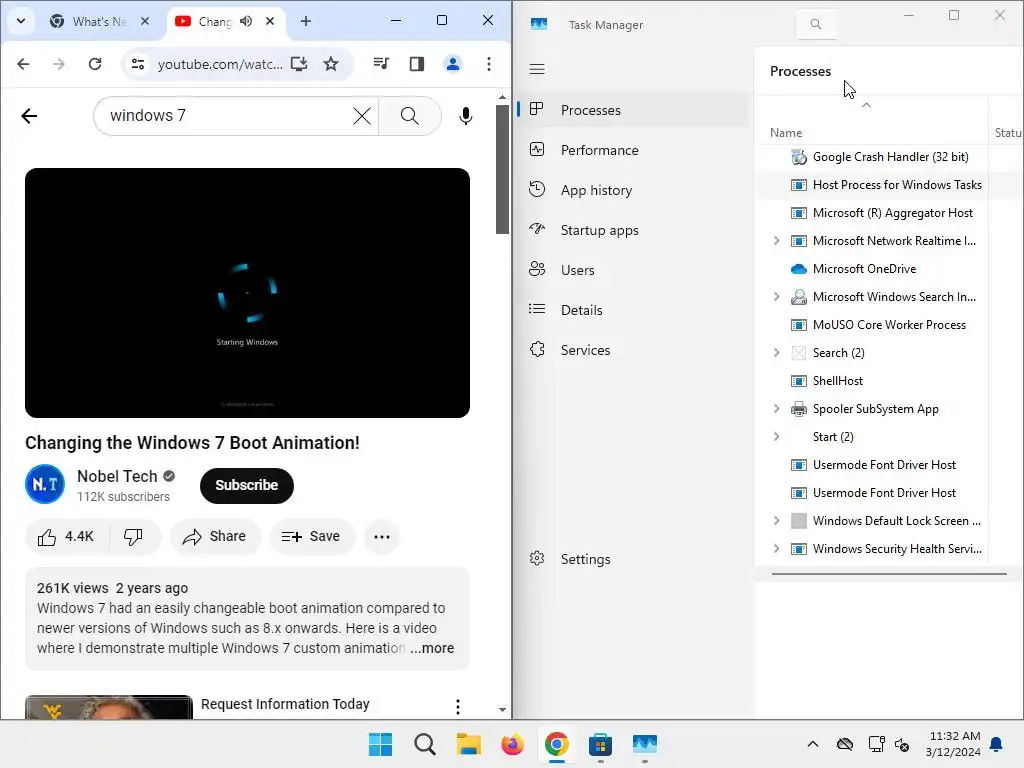Viewport: 1024px width, 768px height.
Task: Toggle Task Manager hamburger navigation
Action: click(x=537, y=69)
